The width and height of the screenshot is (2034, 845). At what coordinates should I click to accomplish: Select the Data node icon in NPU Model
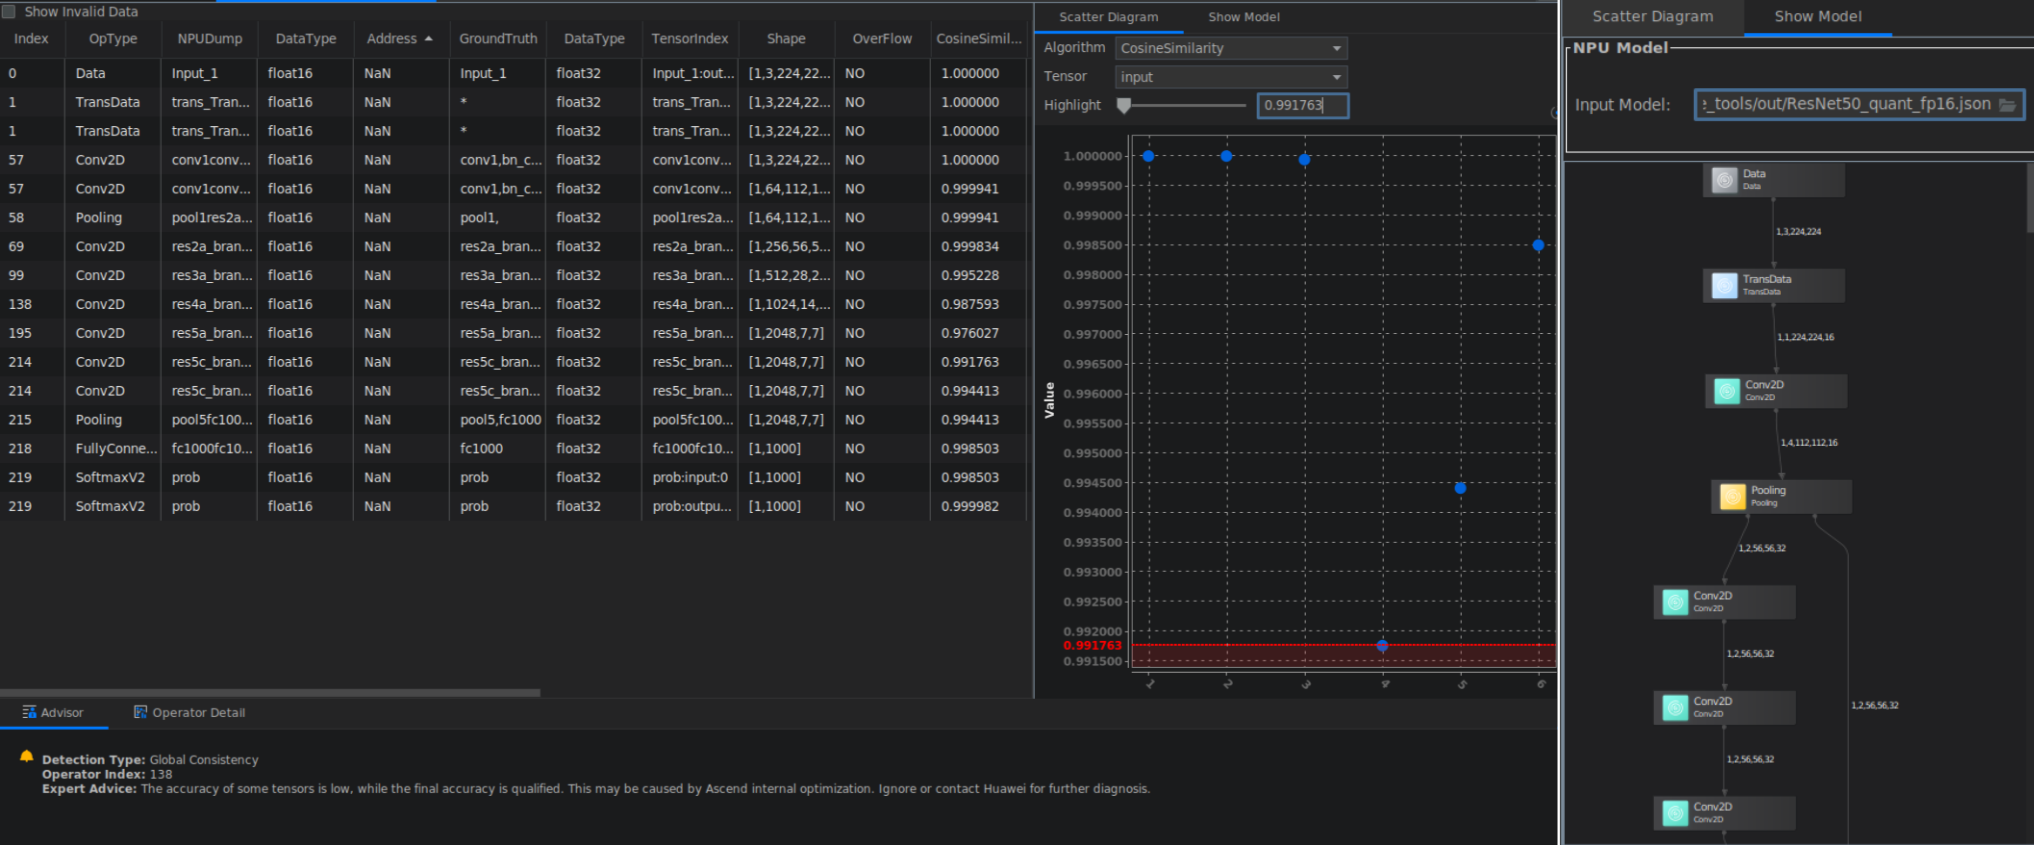click(x=1724, y=180)
